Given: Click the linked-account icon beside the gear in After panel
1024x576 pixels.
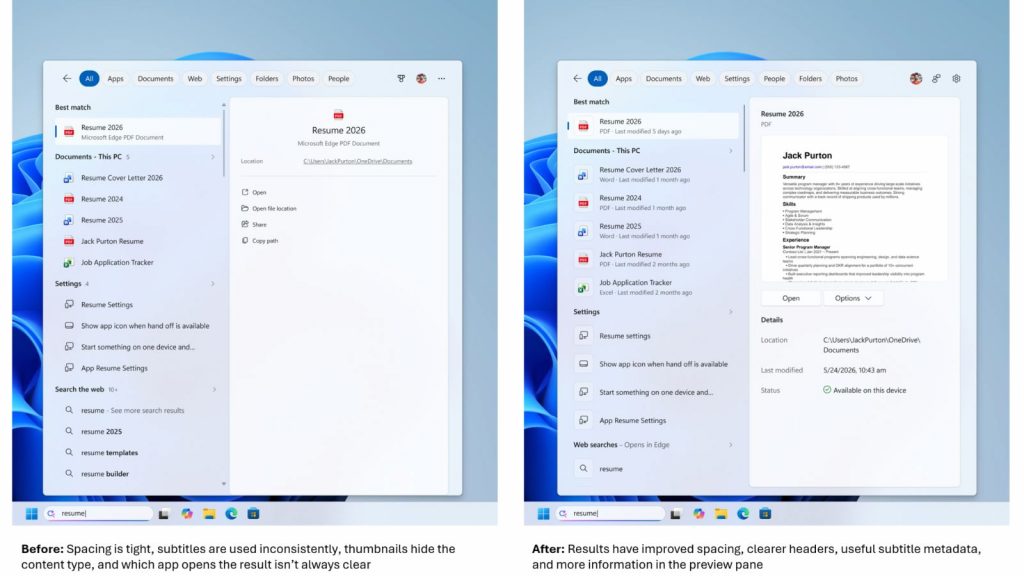Looking at the screenshot, I should [936, 78].
